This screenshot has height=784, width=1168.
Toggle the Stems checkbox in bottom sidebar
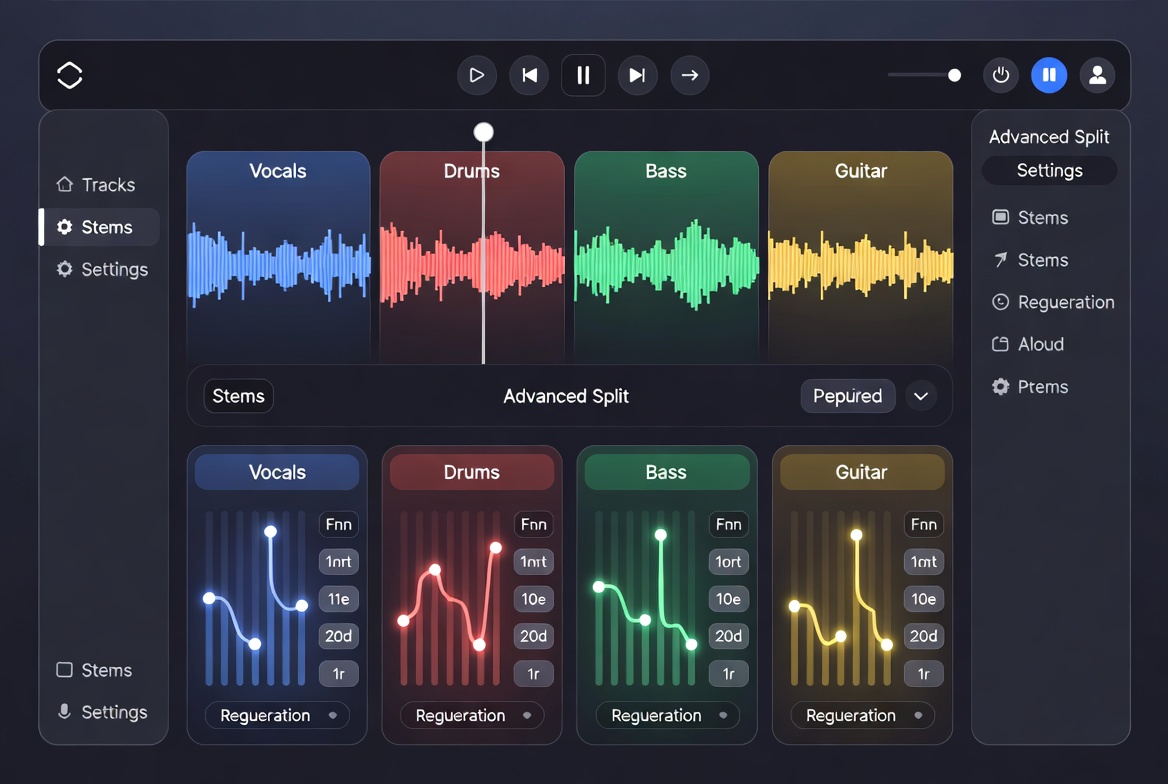pos(65,670)
